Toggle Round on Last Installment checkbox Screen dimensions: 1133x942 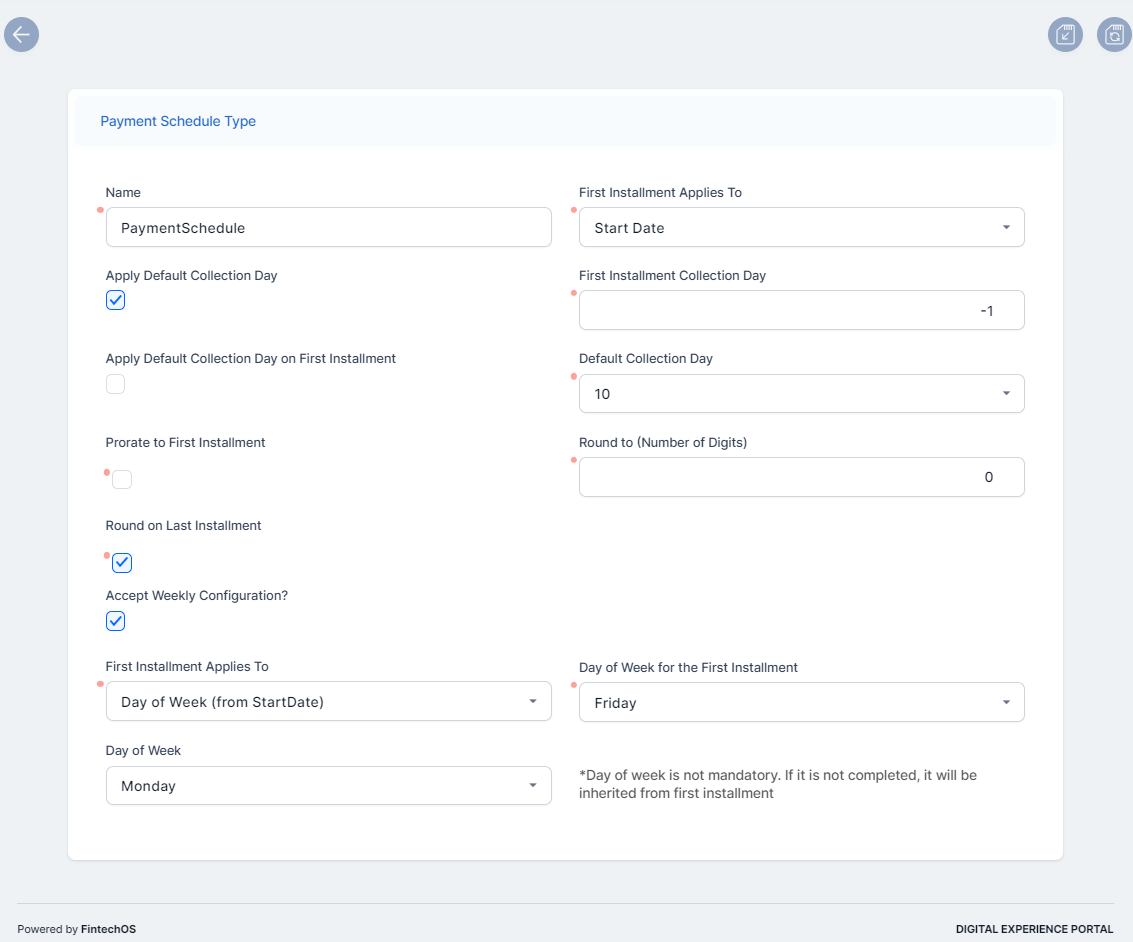[122, 563]
